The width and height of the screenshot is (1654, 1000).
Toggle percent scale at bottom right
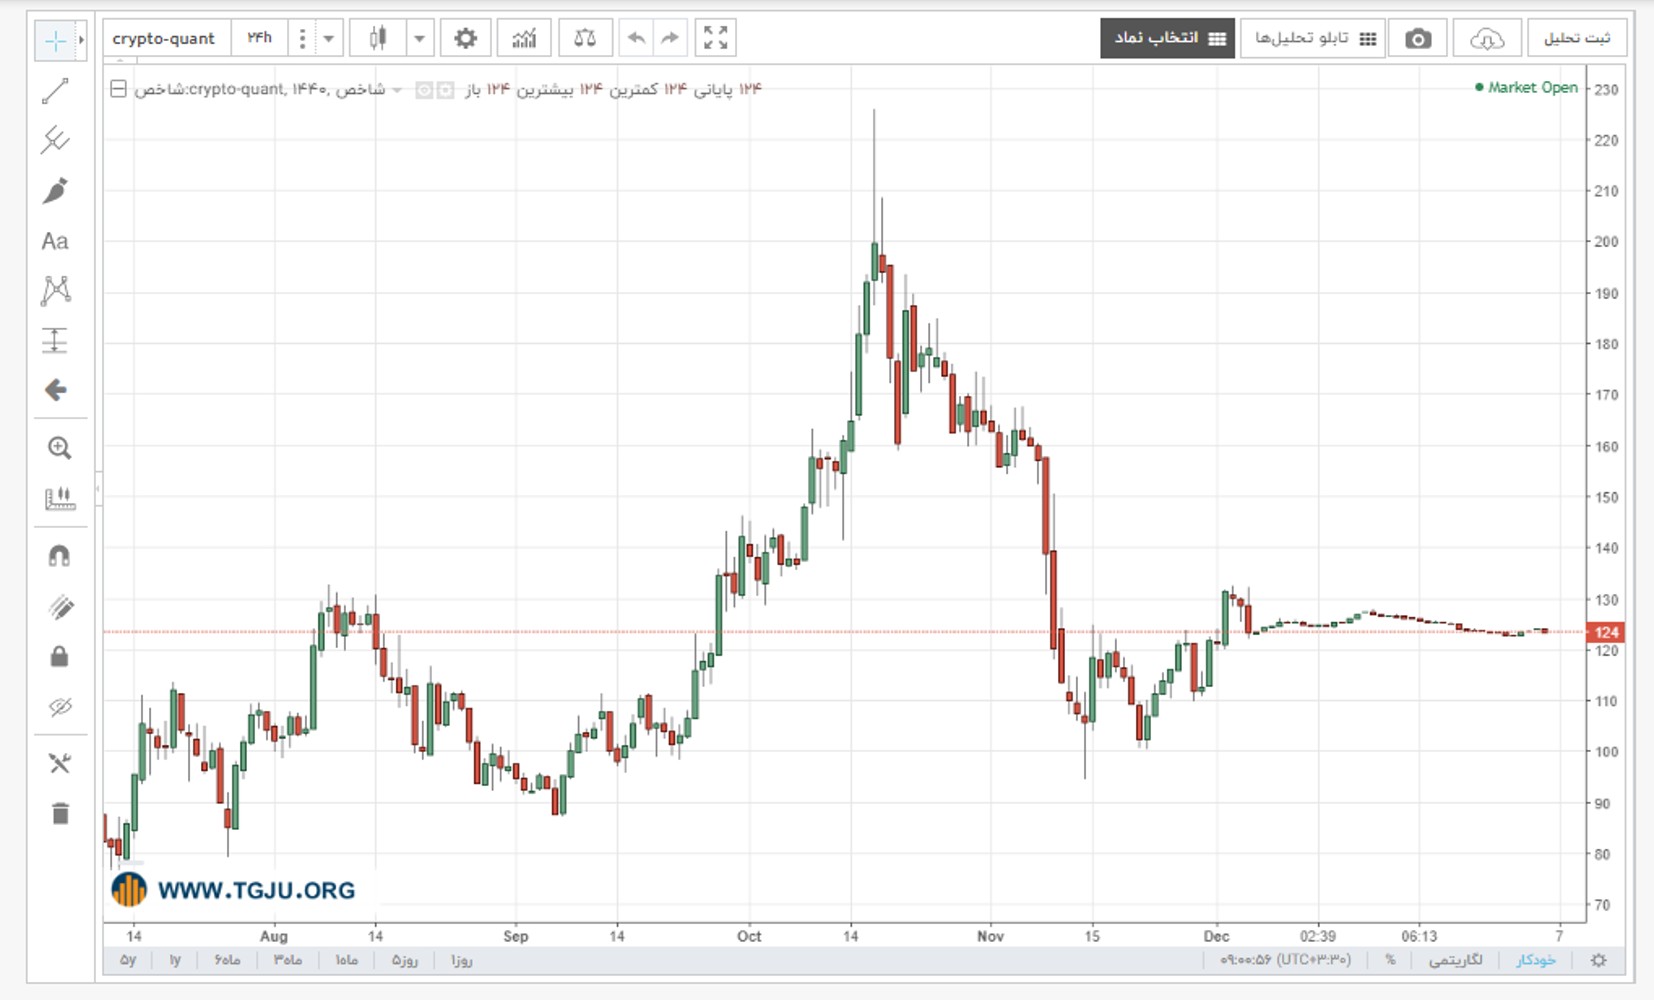[1390, 960]
